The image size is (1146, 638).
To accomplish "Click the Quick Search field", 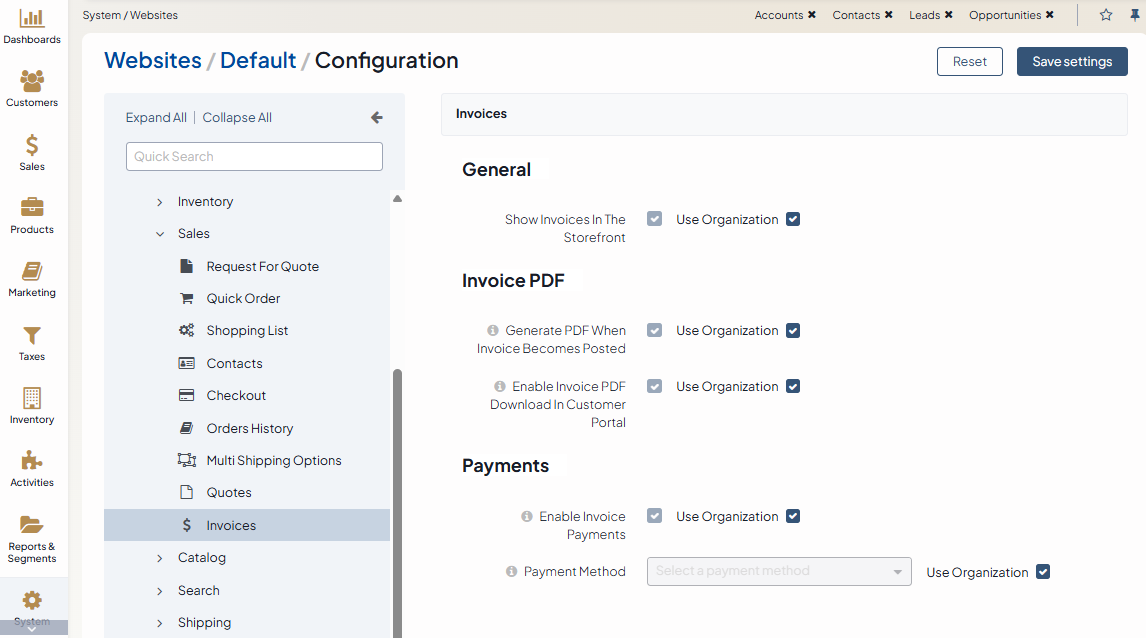I will [x=254, y=156].
